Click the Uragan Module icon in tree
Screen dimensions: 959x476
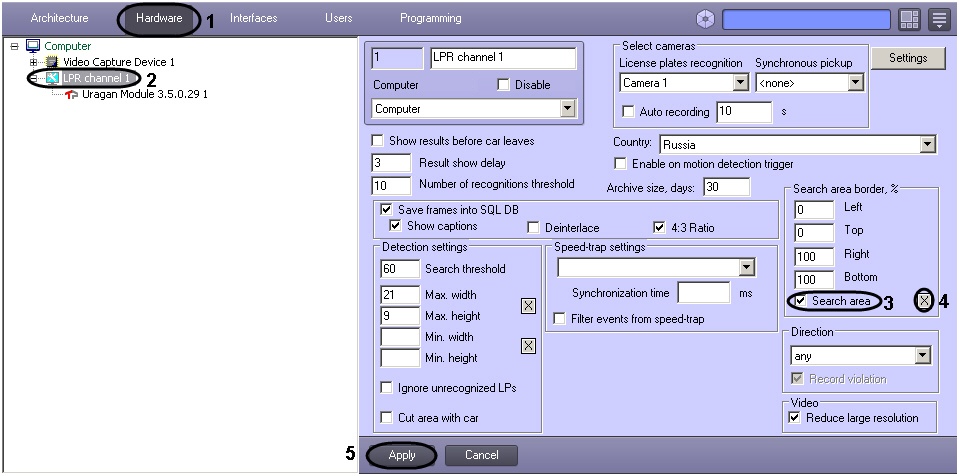[x=72, y=94]
